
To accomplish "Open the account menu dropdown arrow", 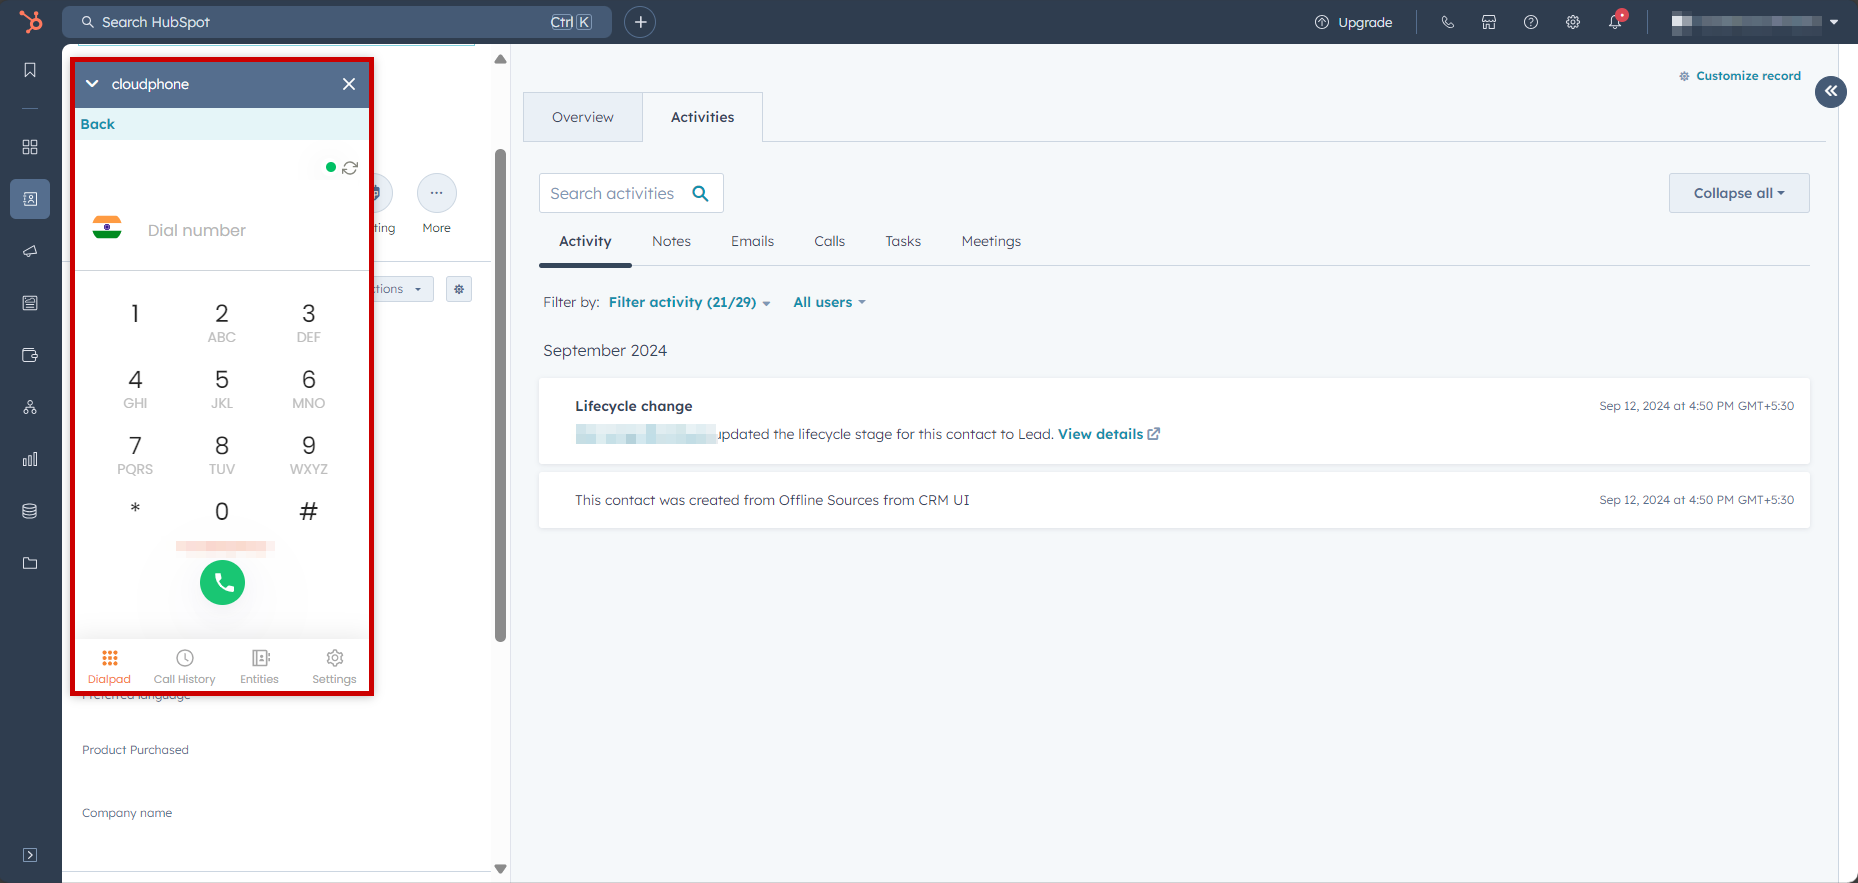I will 1834,22.
